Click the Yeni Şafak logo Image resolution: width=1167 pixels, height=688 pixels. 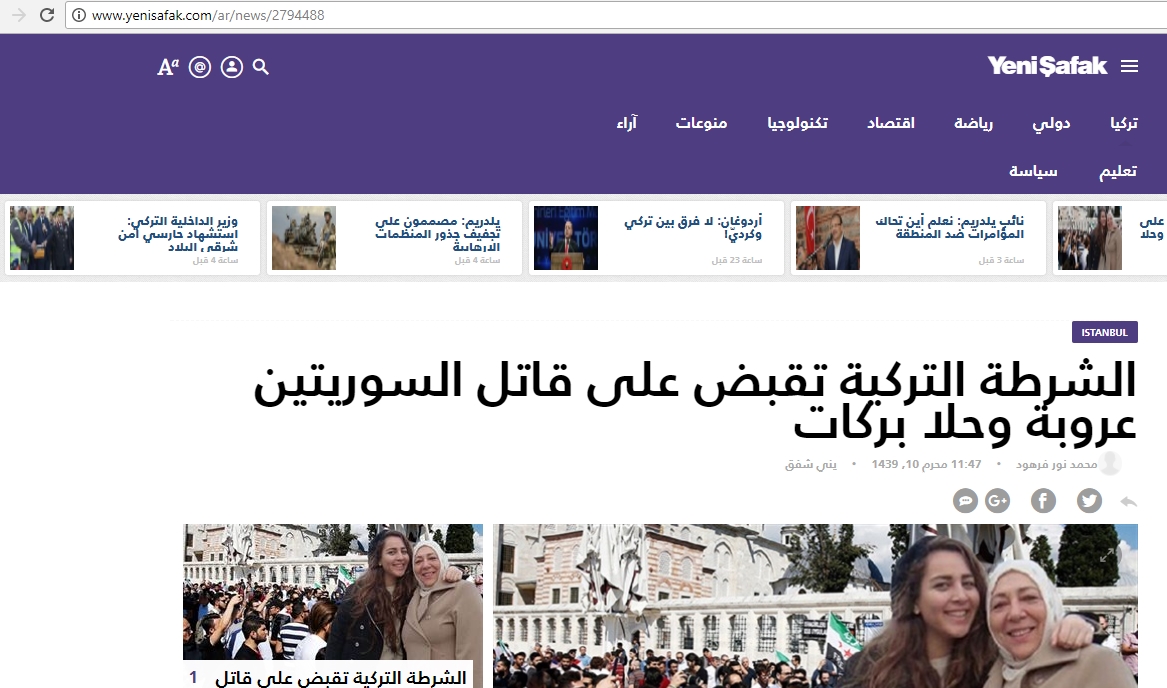pyautogui.click(x=1047, y=66)
